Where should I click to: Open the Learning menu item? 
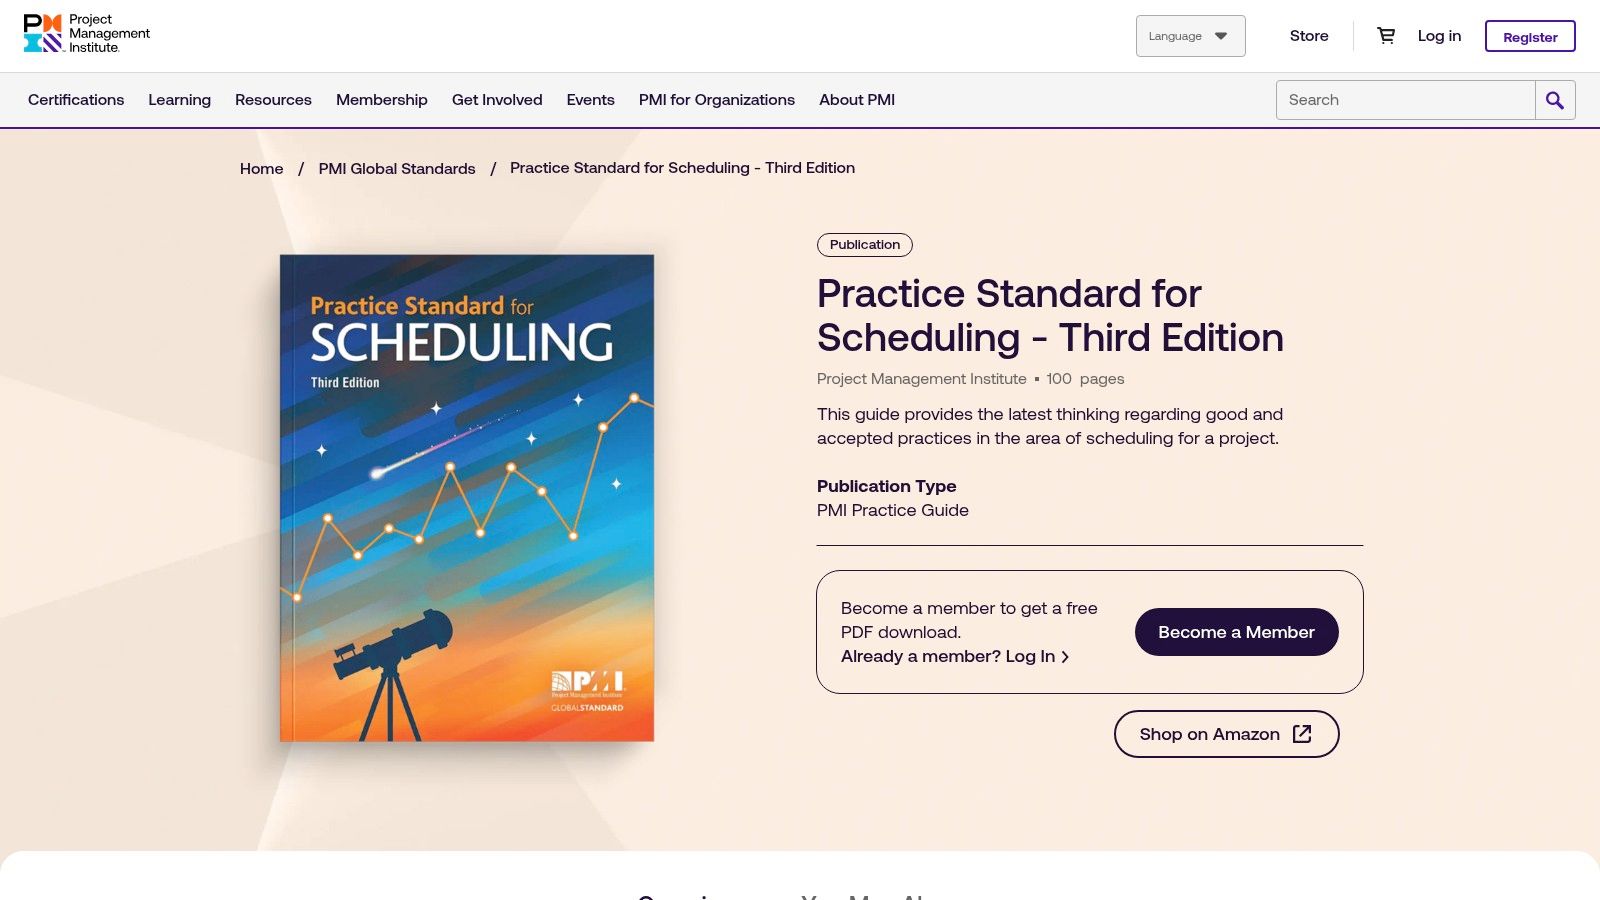point(179,100)
